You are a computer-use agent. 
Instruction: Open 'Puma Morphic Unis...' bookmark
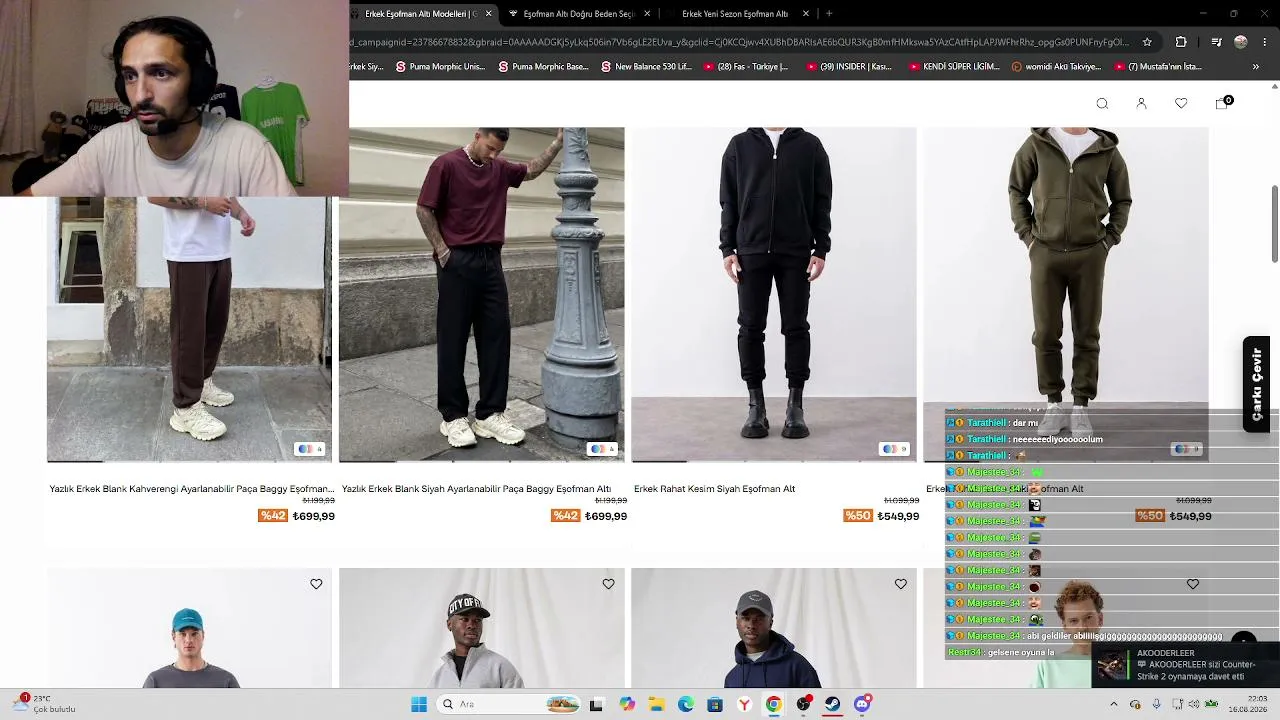pyautogui.click(x=440, y=67)
